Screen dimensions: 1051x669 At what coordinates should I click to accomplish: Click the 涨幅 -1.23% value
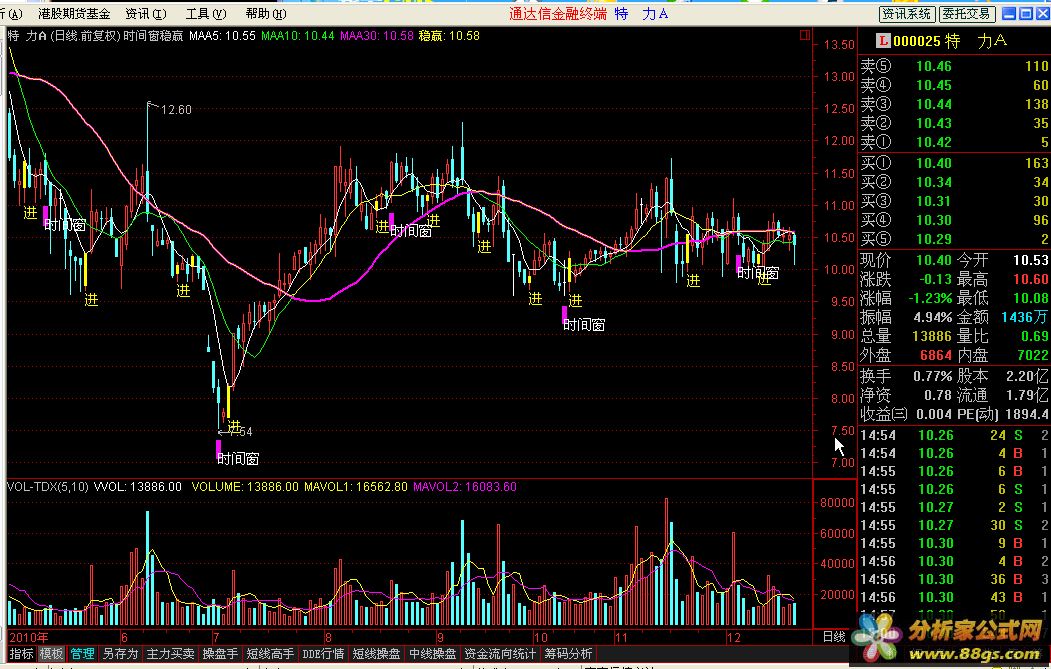pyautogui.click(x=930, y=298)
